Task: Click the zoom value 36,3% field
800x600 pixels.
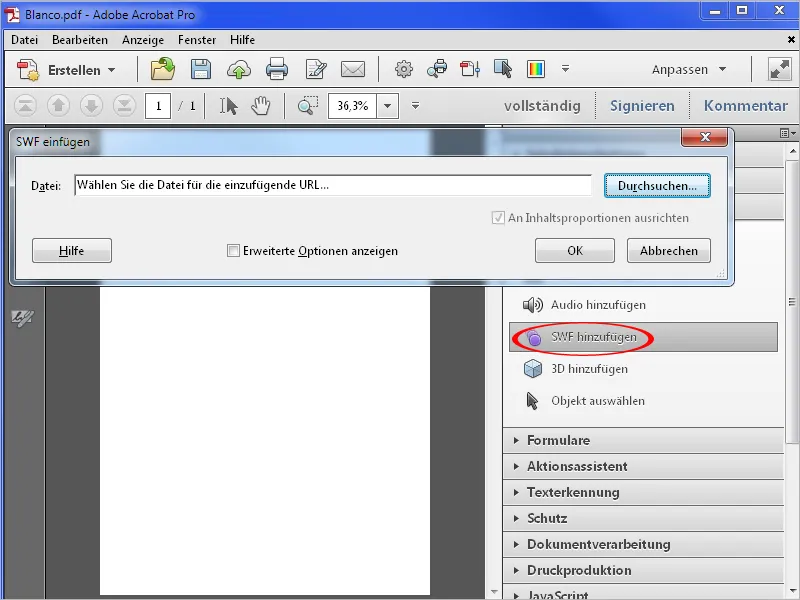Action: (x=353, y=106)
